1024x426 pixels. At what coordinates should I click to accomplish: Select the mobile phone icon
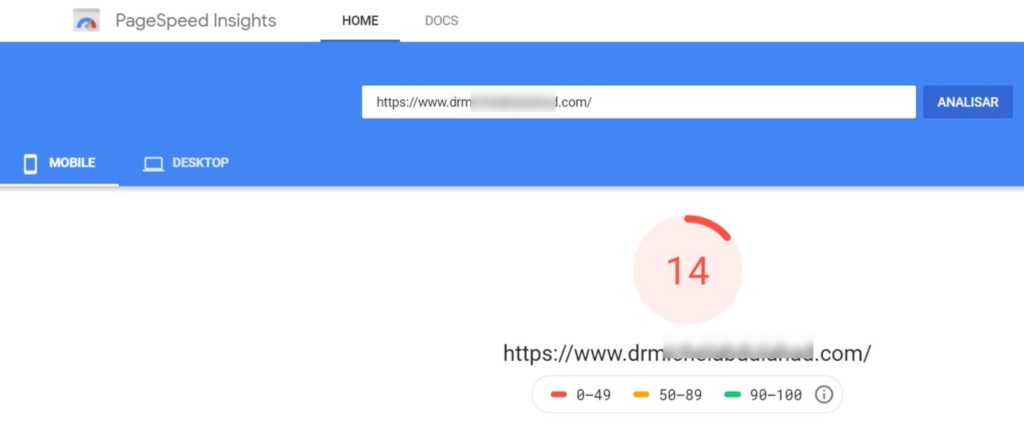[30, 163]
